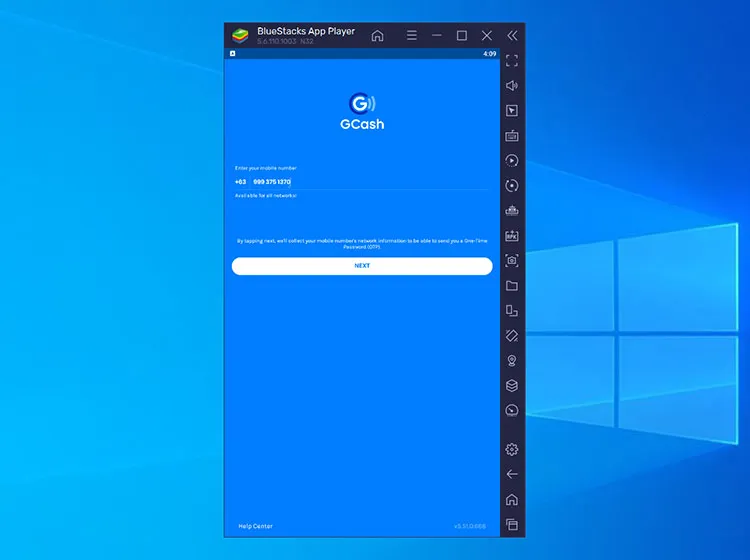This screenshot has height=560, width=750.
Task: Rotate the screen using rotate icon
Action: coord(511,336)
